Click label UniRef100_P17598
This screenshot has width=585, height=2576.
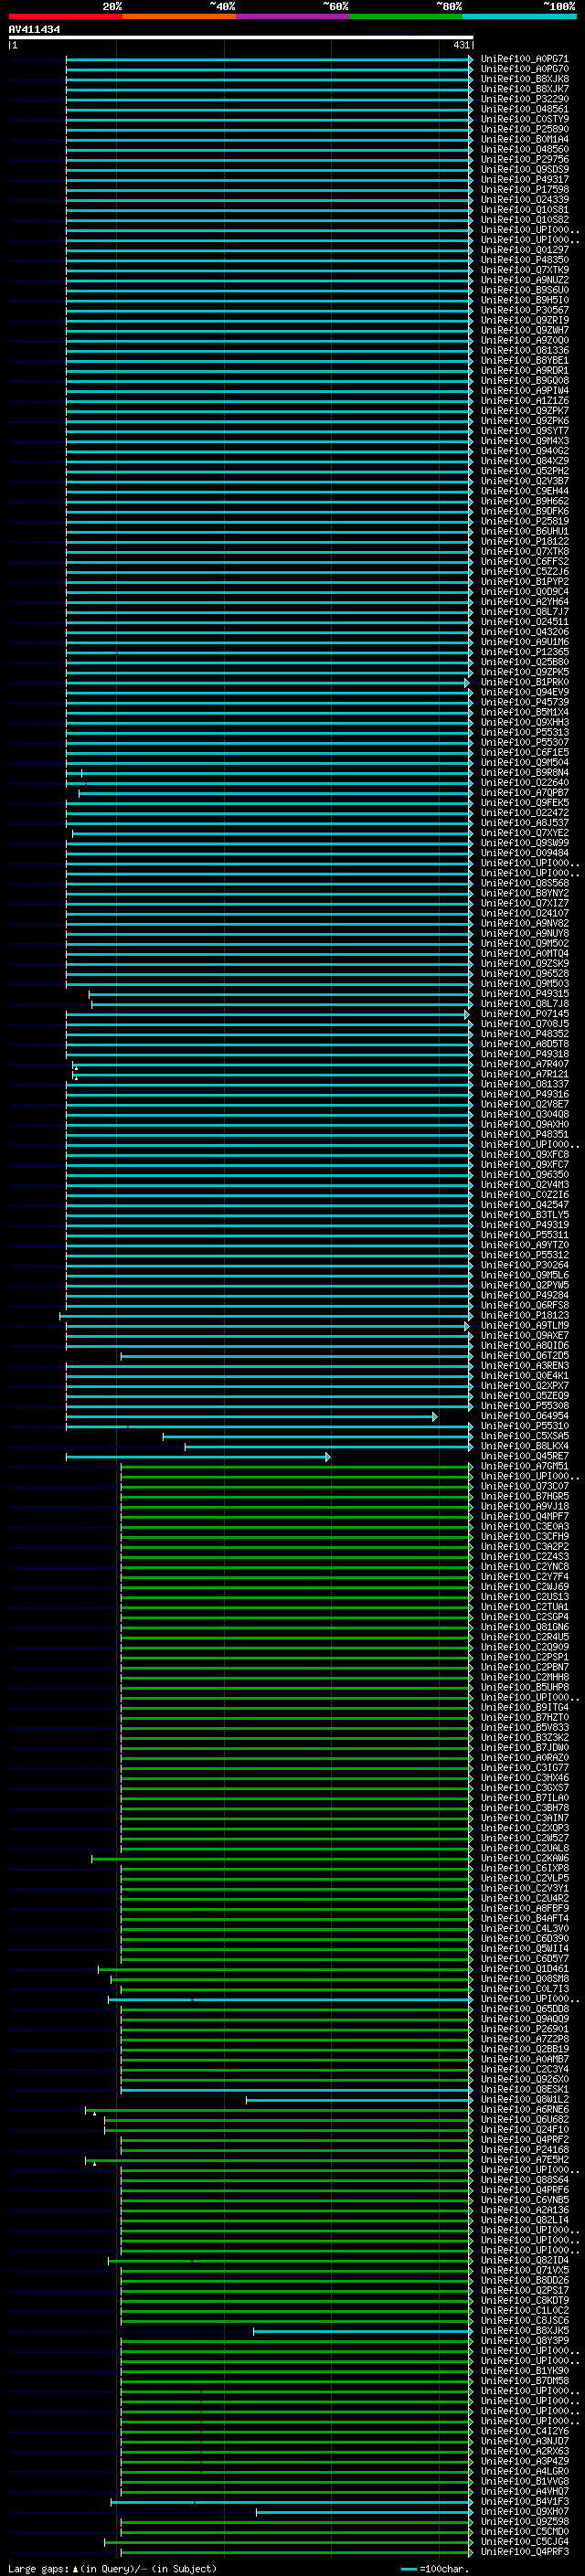click(x=525, y=189)
